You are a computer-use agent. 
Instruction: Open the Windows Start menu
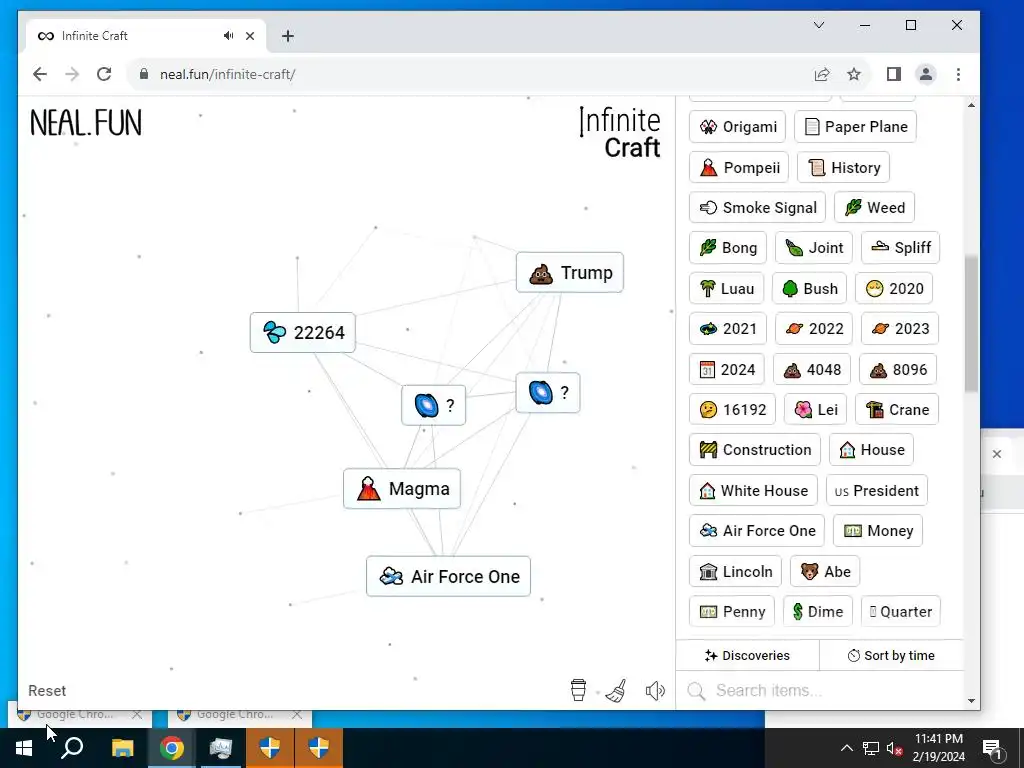click(24, 748)
